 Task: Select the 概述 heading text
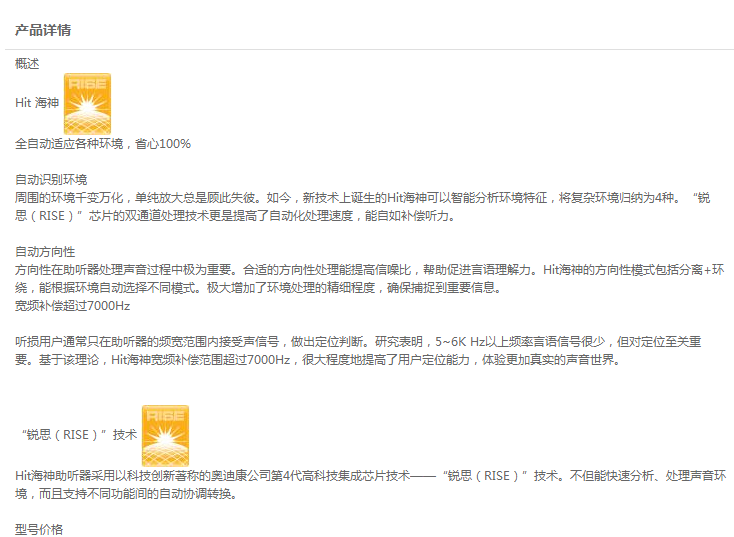point(27,63)
